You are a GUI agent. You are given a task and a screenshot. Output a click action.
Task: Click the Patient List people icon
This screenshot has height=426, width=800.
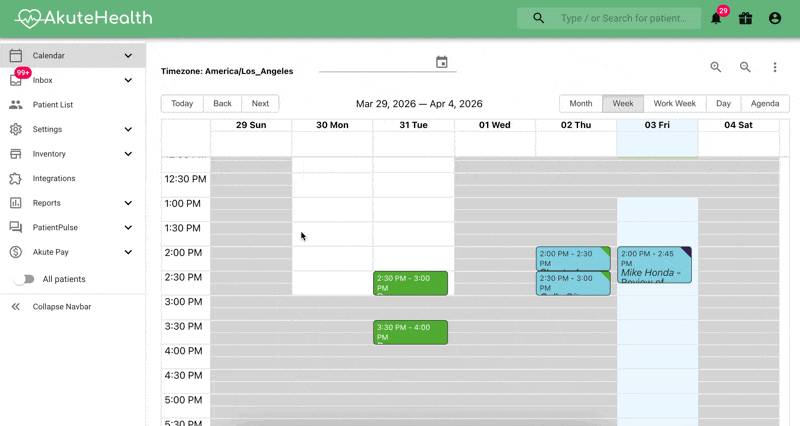(x=16, y=105)
